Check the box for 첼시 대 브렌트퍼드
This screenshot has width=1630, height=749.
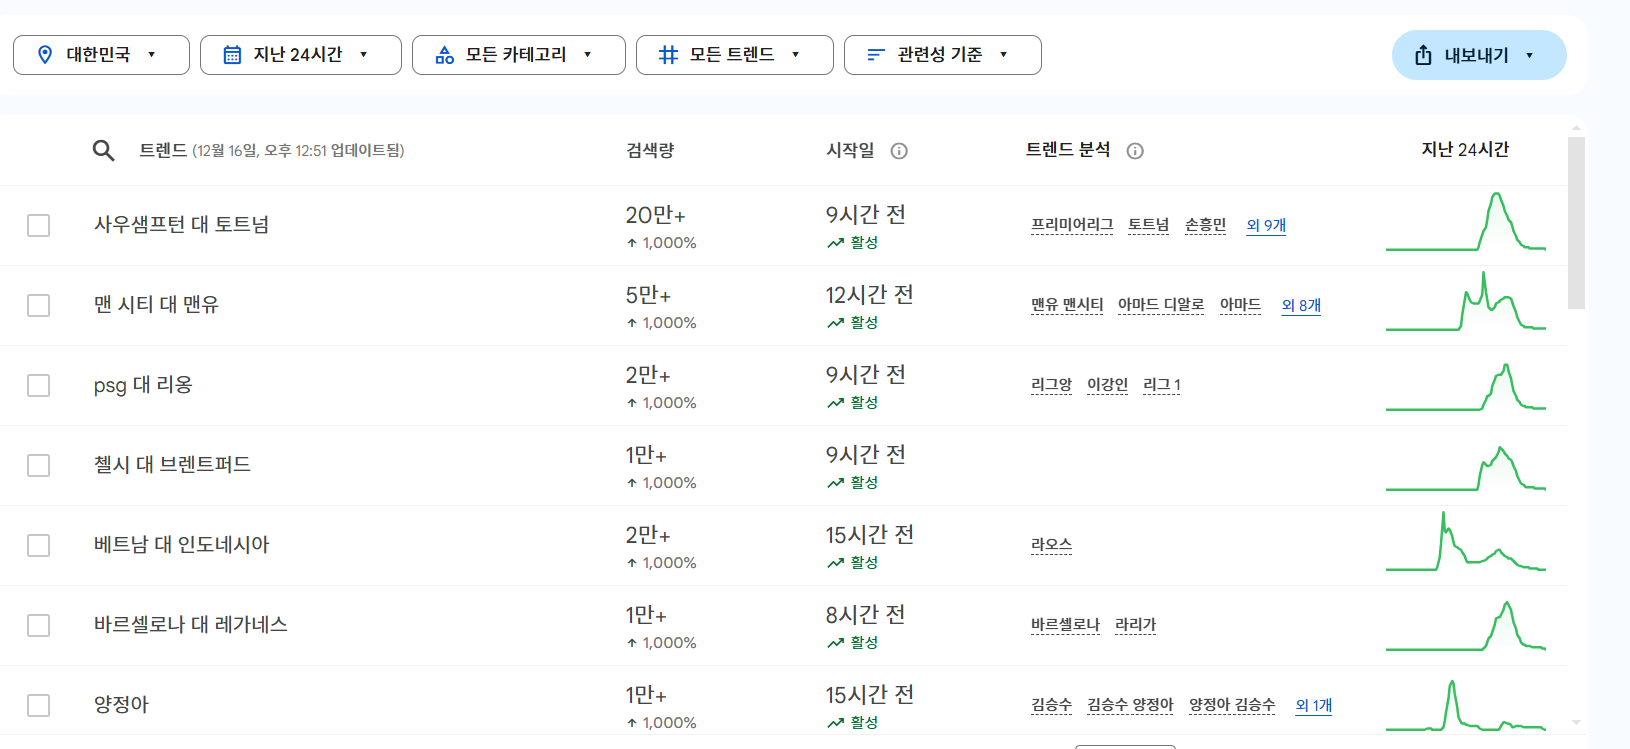[39, 465]
